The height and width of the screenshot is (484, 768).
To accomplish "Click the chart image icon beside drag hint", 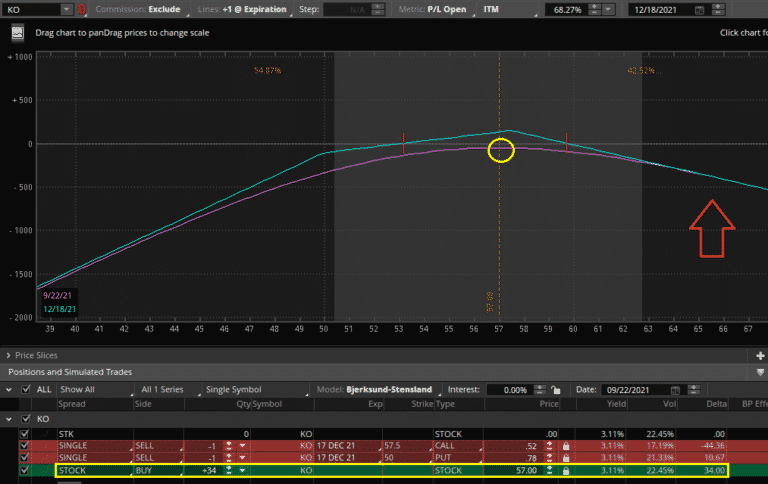I will (x=16, y=32).
